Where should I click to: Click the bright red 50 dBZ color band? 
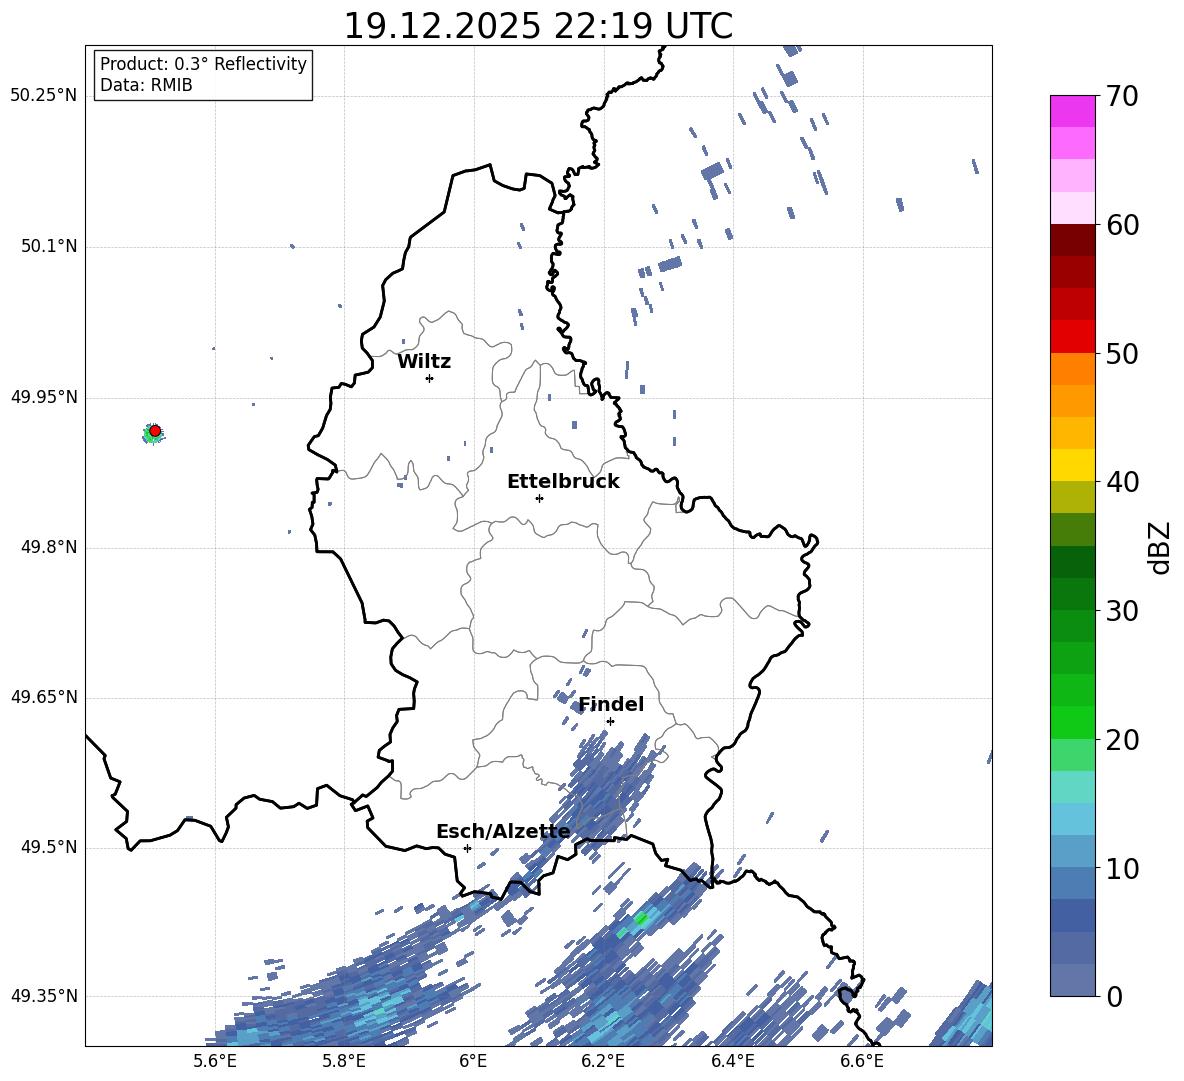click(x=1072, y=337)
